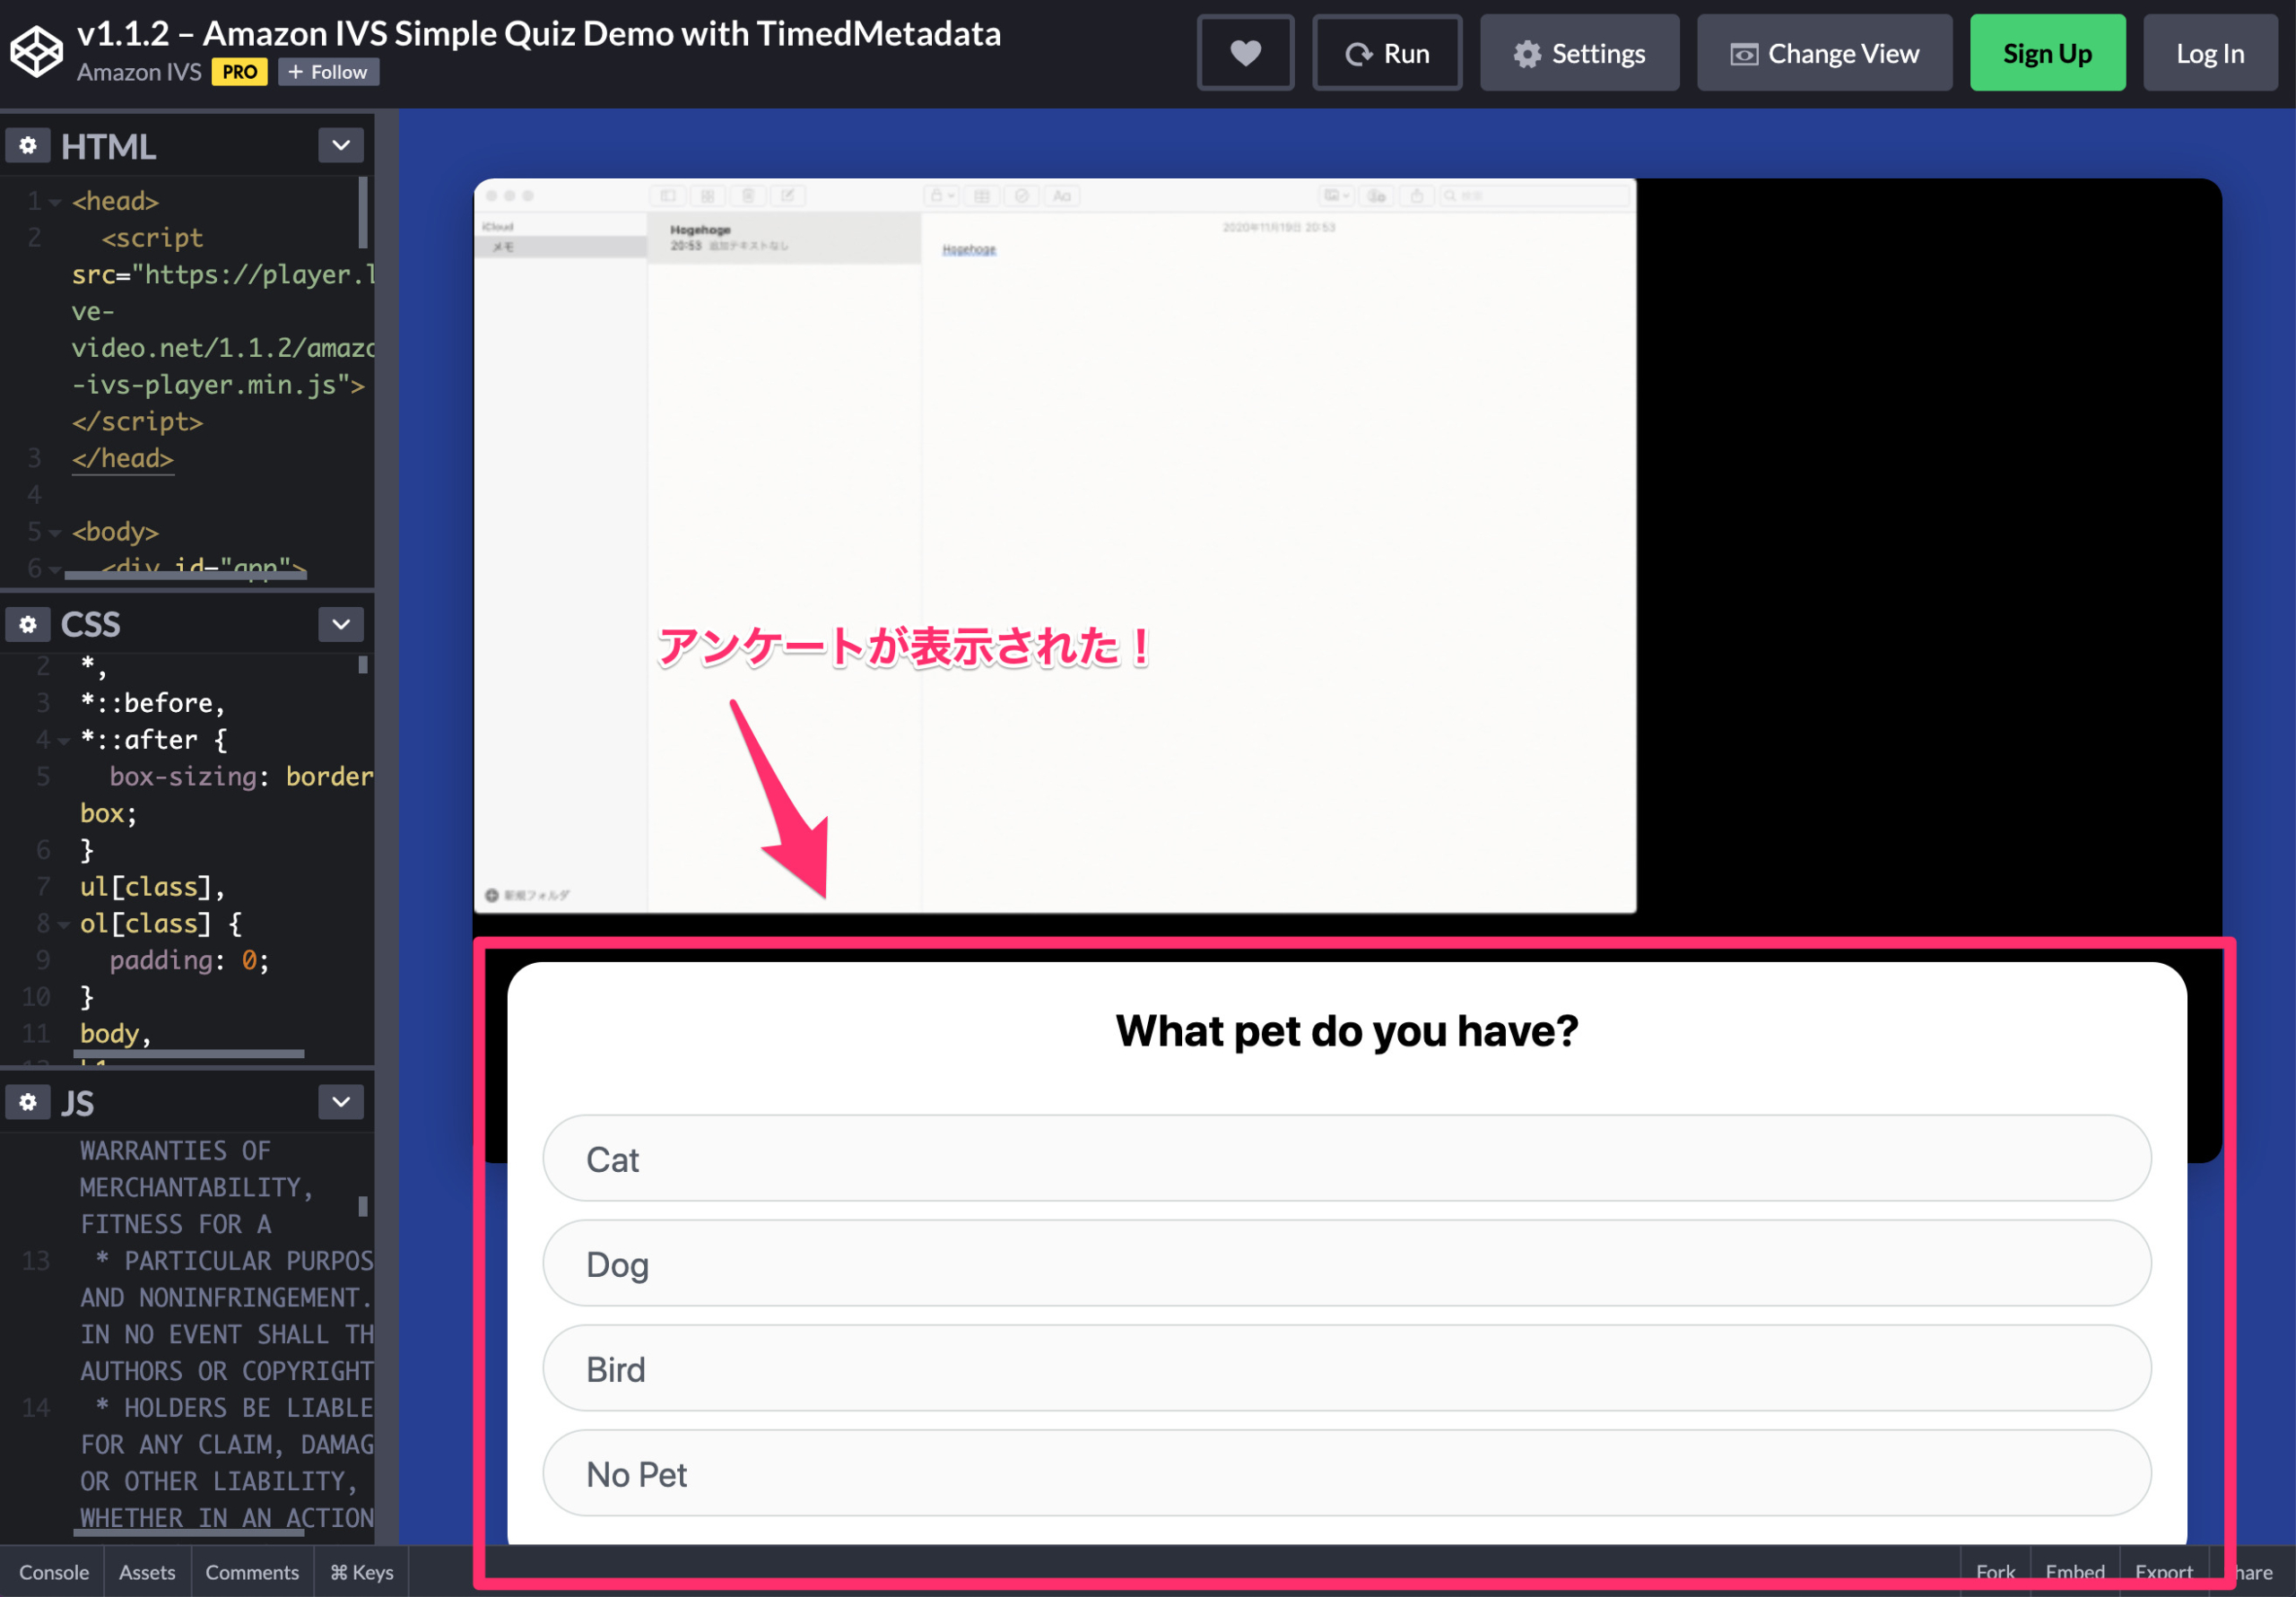This screenshot has width=2296, height=1597.
Task: Collapse the div id app fold arrow
Action: pyautogui.click(x=56, y=569)
